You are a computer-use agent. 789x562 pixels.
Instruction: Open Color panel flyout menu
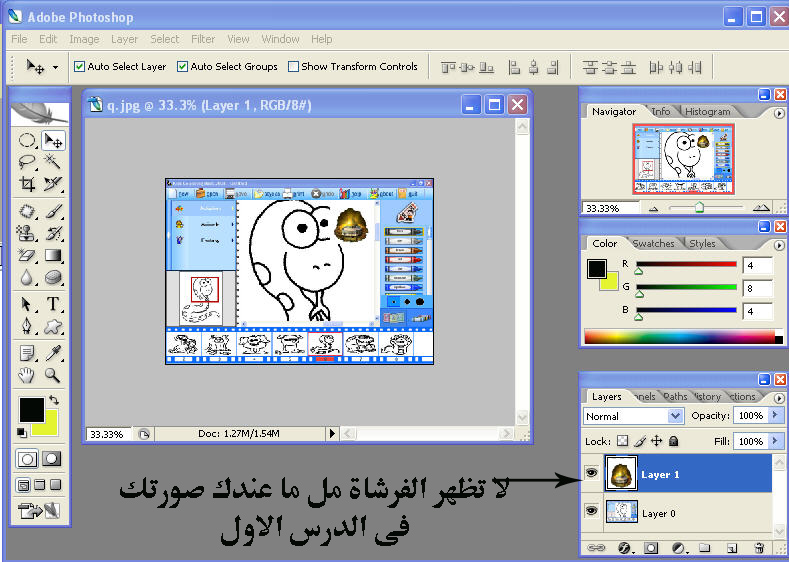(x=779, y=246)
